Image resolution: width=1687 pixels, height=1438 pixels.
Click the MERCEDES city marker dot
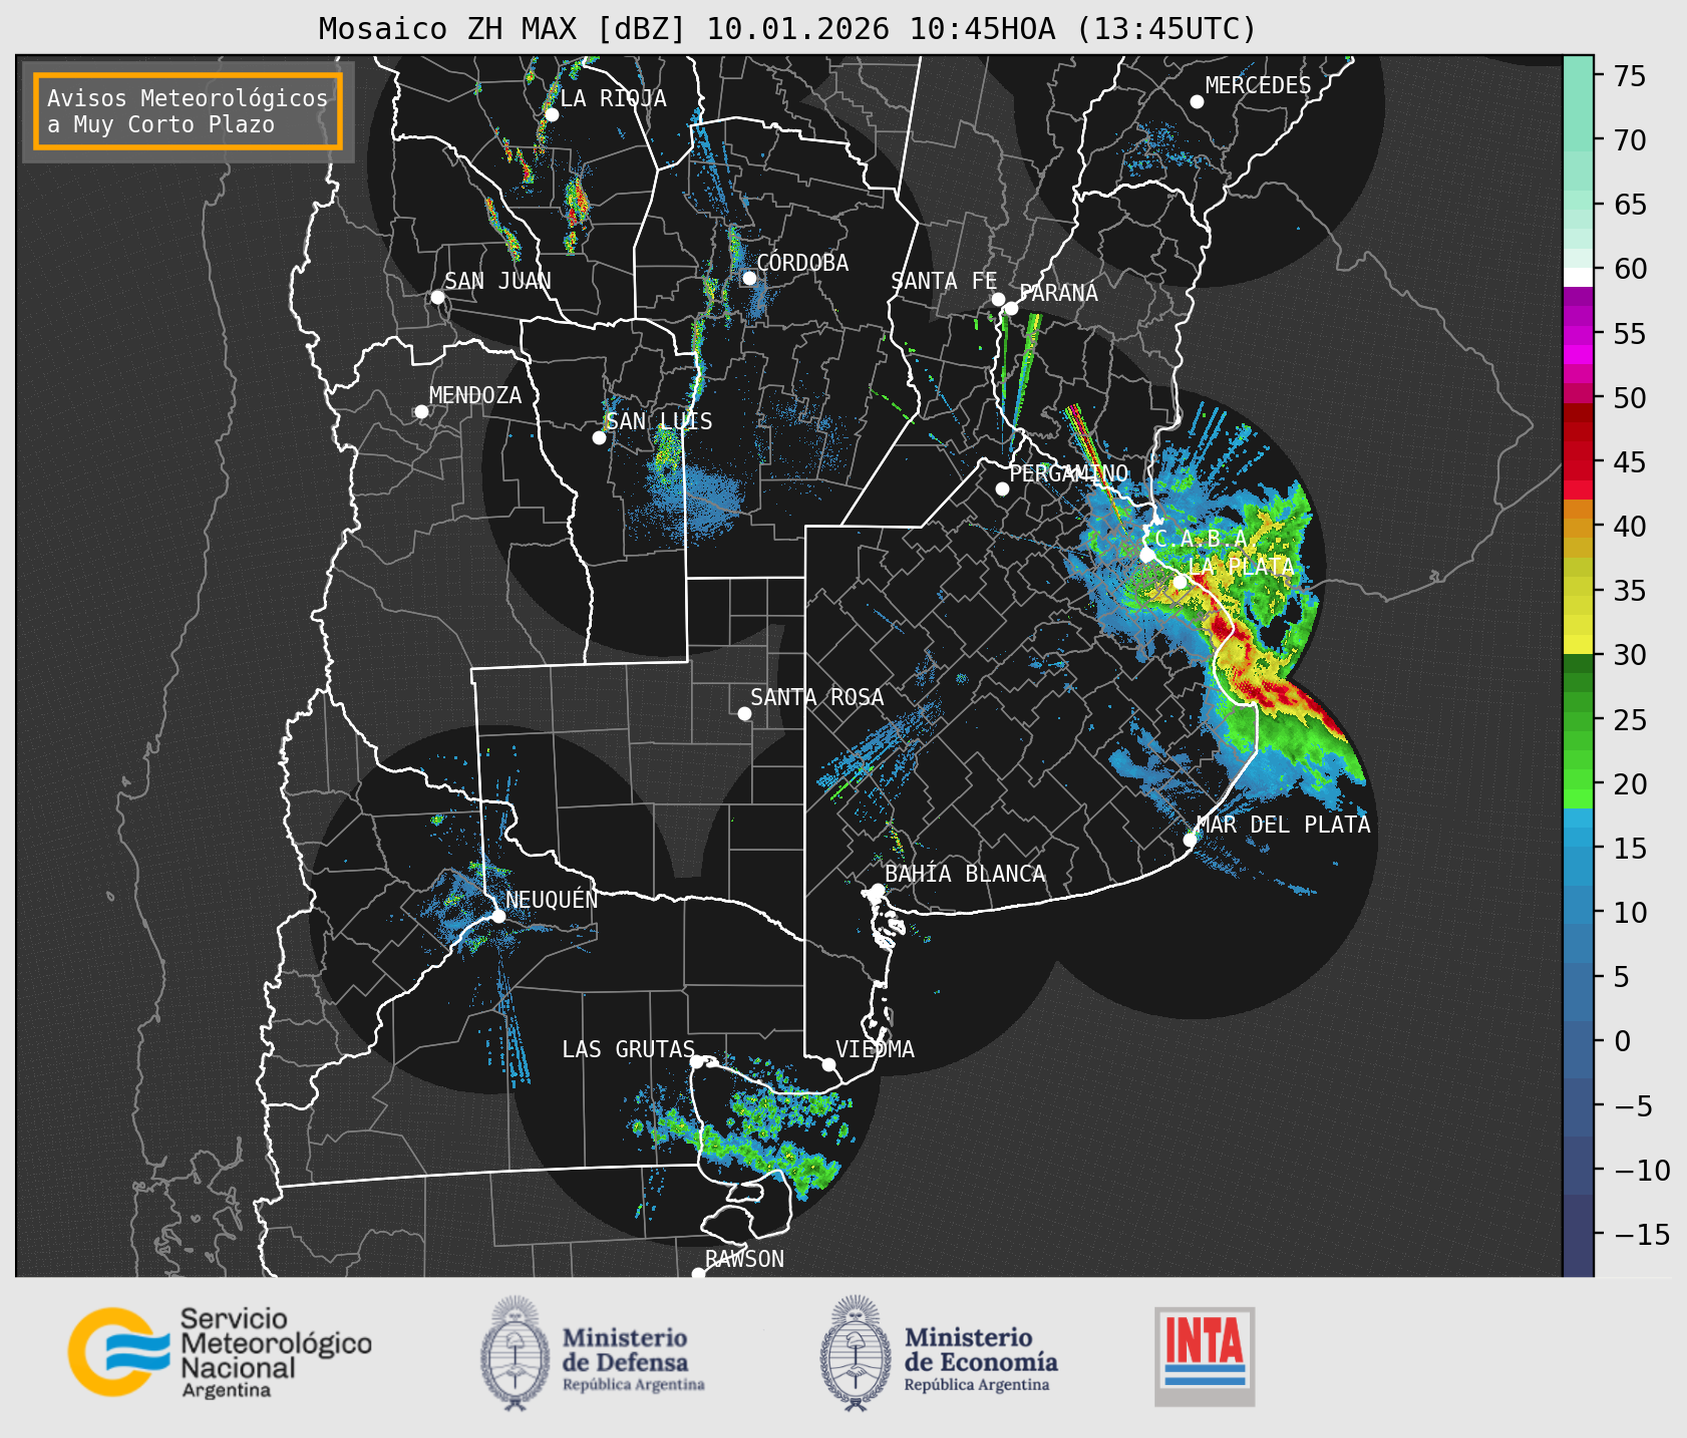point(1196,102)
